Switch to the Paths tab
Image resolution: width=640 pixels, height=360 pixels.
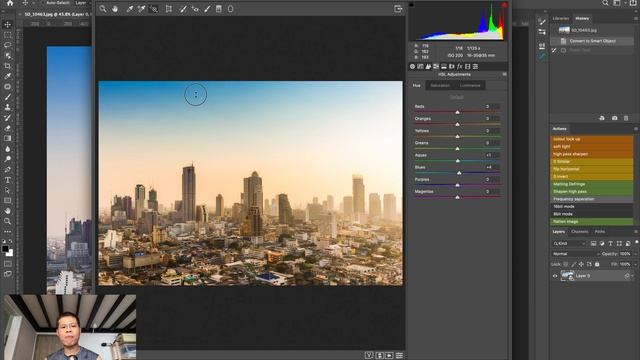[600, 231]
